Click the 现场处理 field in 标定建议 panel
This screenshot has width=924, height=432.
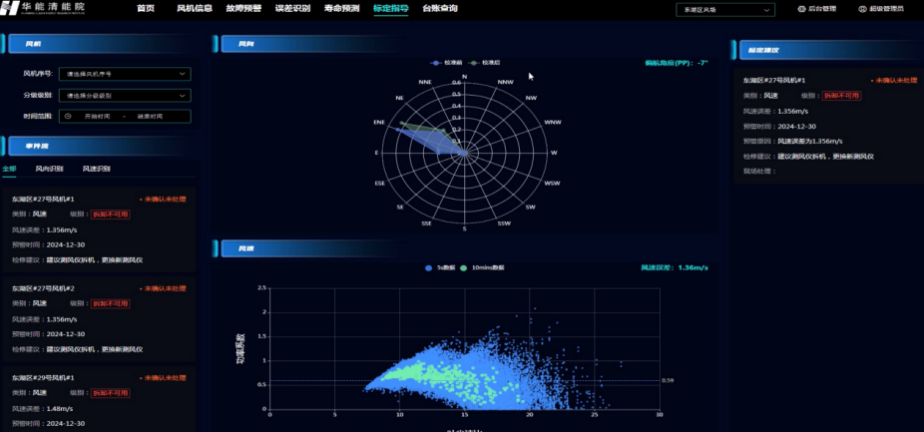coord(760,172)
